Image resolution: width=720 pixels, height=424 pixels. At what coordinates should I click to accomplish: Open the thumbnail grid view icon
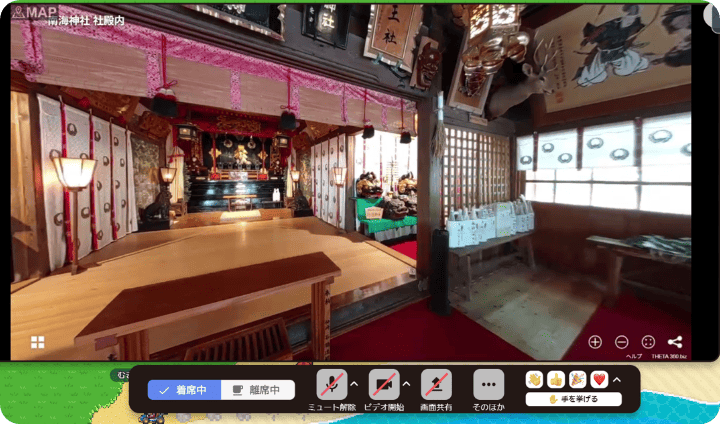(38, 342)
